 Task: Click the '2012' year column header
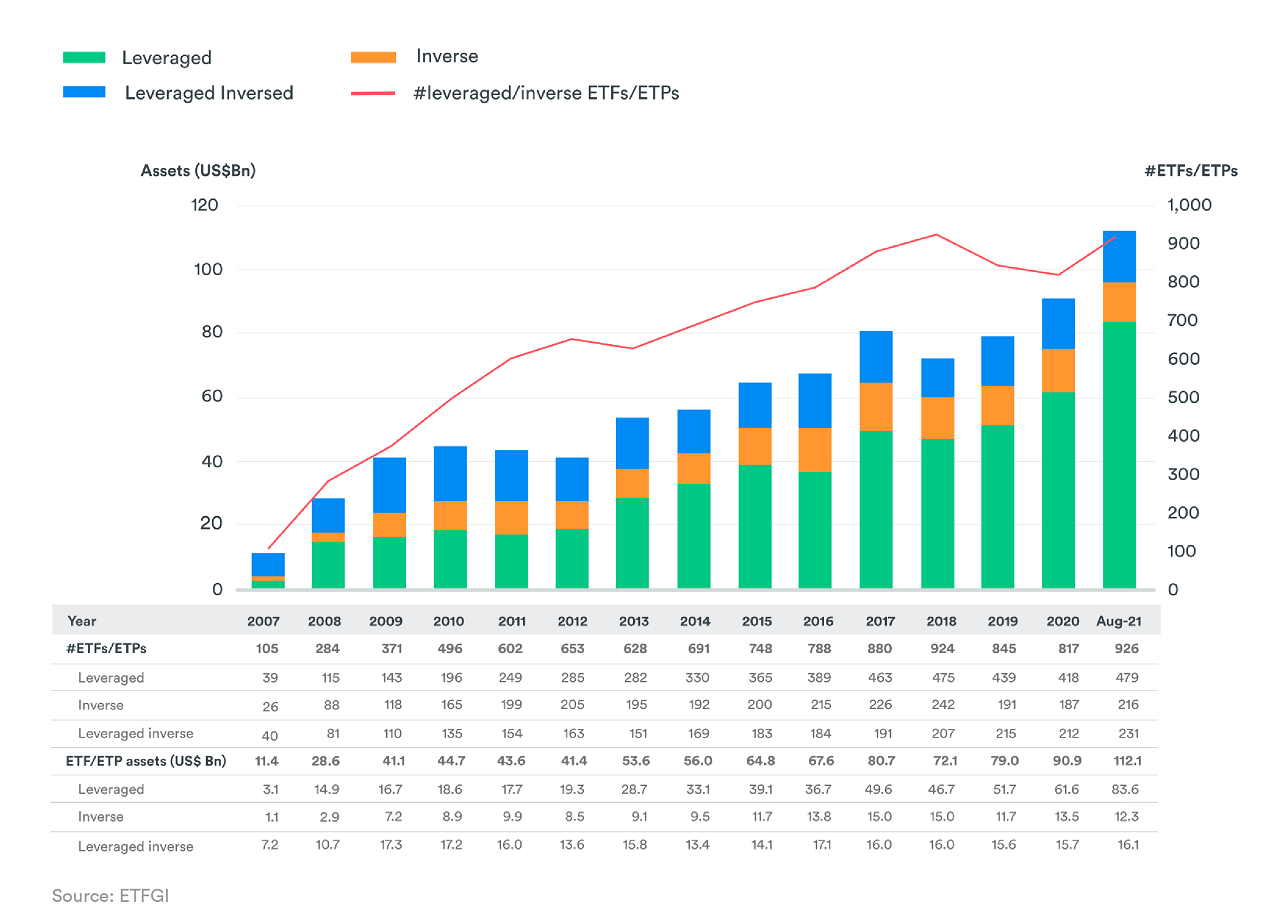pos(572,621)
